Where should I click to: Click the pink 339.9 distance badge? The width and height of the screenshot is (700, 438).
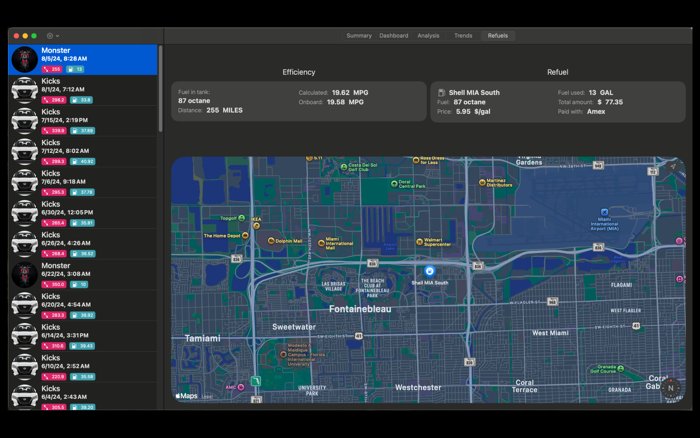tap(54, 131)
